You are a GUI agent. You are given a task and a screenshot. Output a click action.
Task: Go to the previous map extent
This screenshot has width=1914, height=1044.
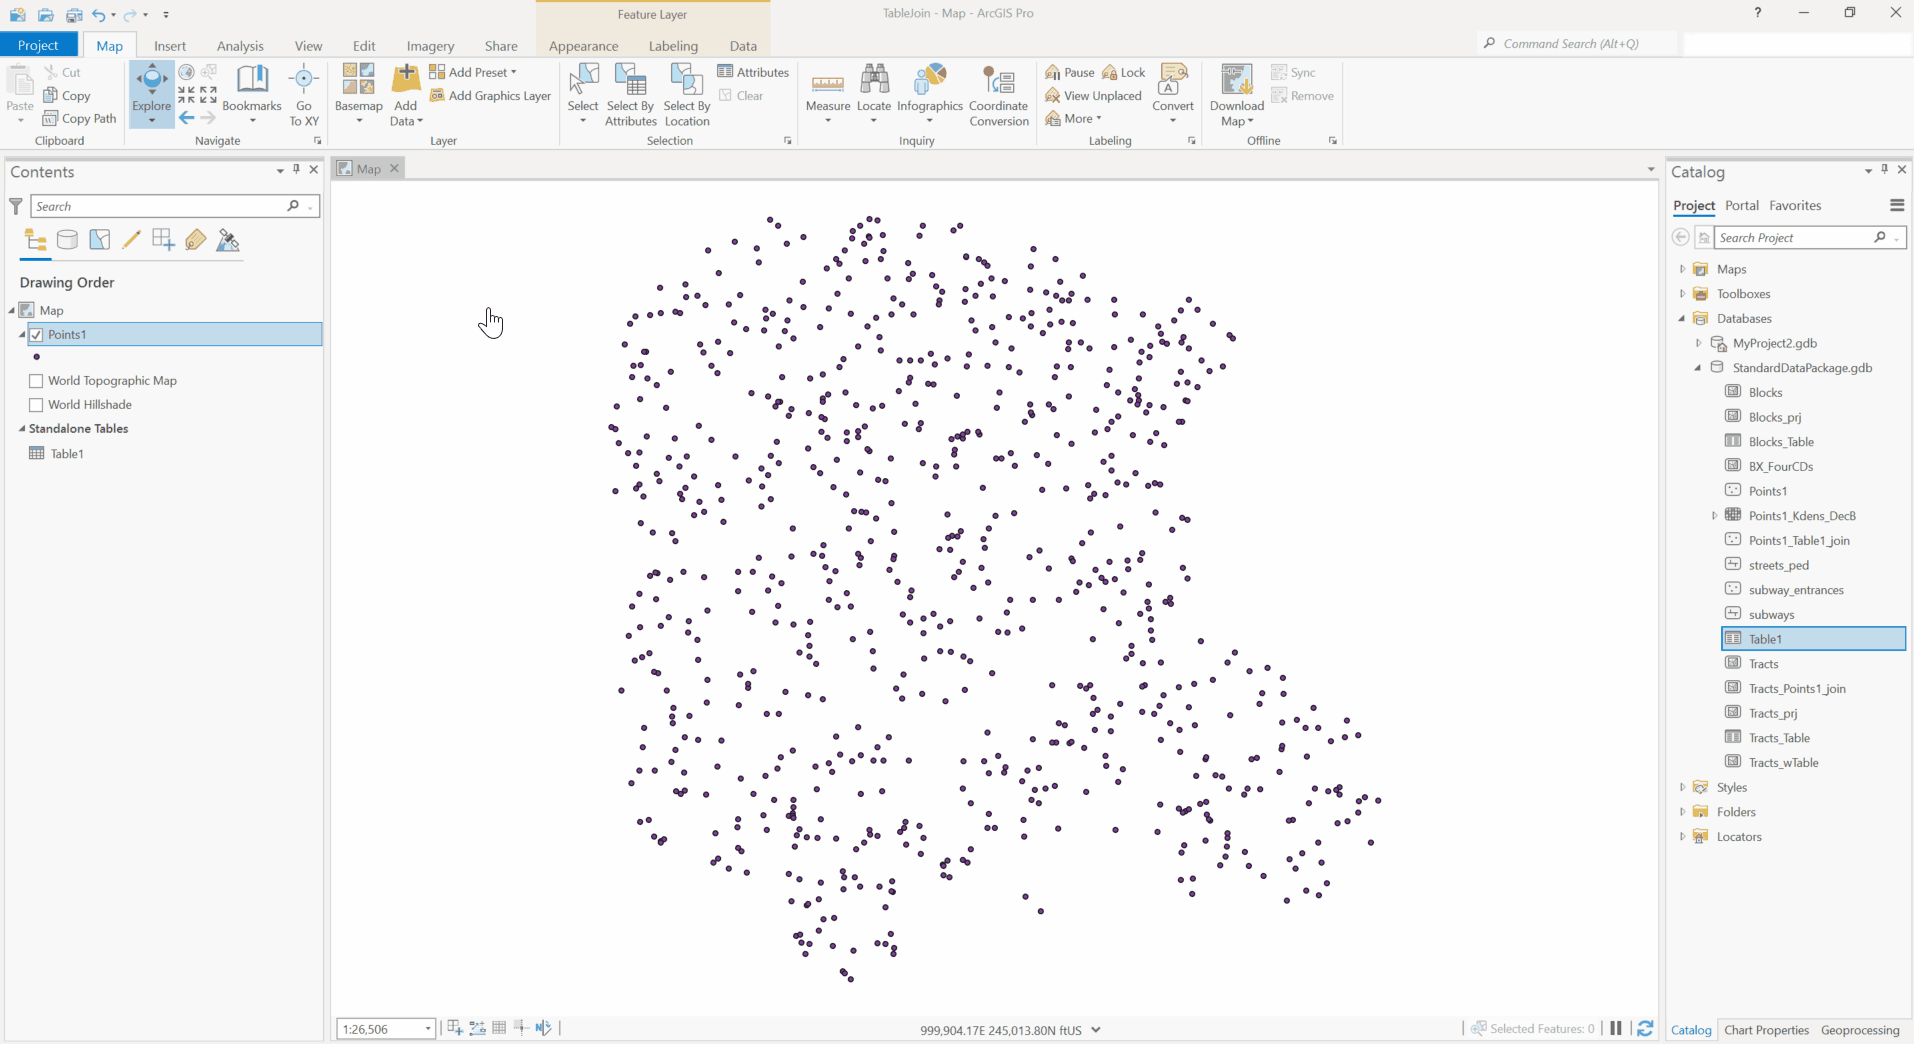click(x=187, y=118)
